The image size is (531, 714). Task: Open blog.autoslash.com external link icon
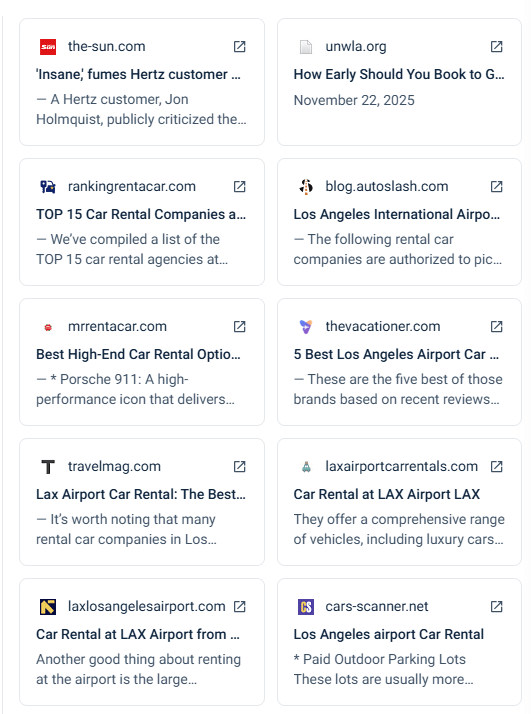pyautogui.click(x=496, y=186)
